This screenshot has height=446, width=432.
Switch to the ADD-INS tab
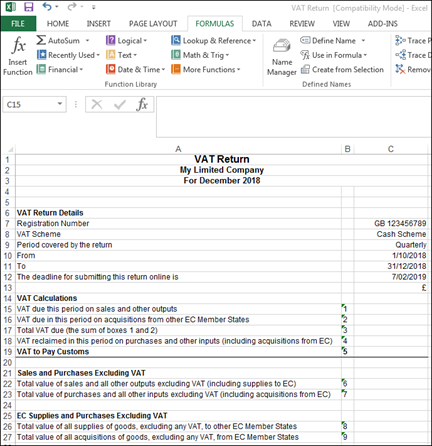pos(383,24)
